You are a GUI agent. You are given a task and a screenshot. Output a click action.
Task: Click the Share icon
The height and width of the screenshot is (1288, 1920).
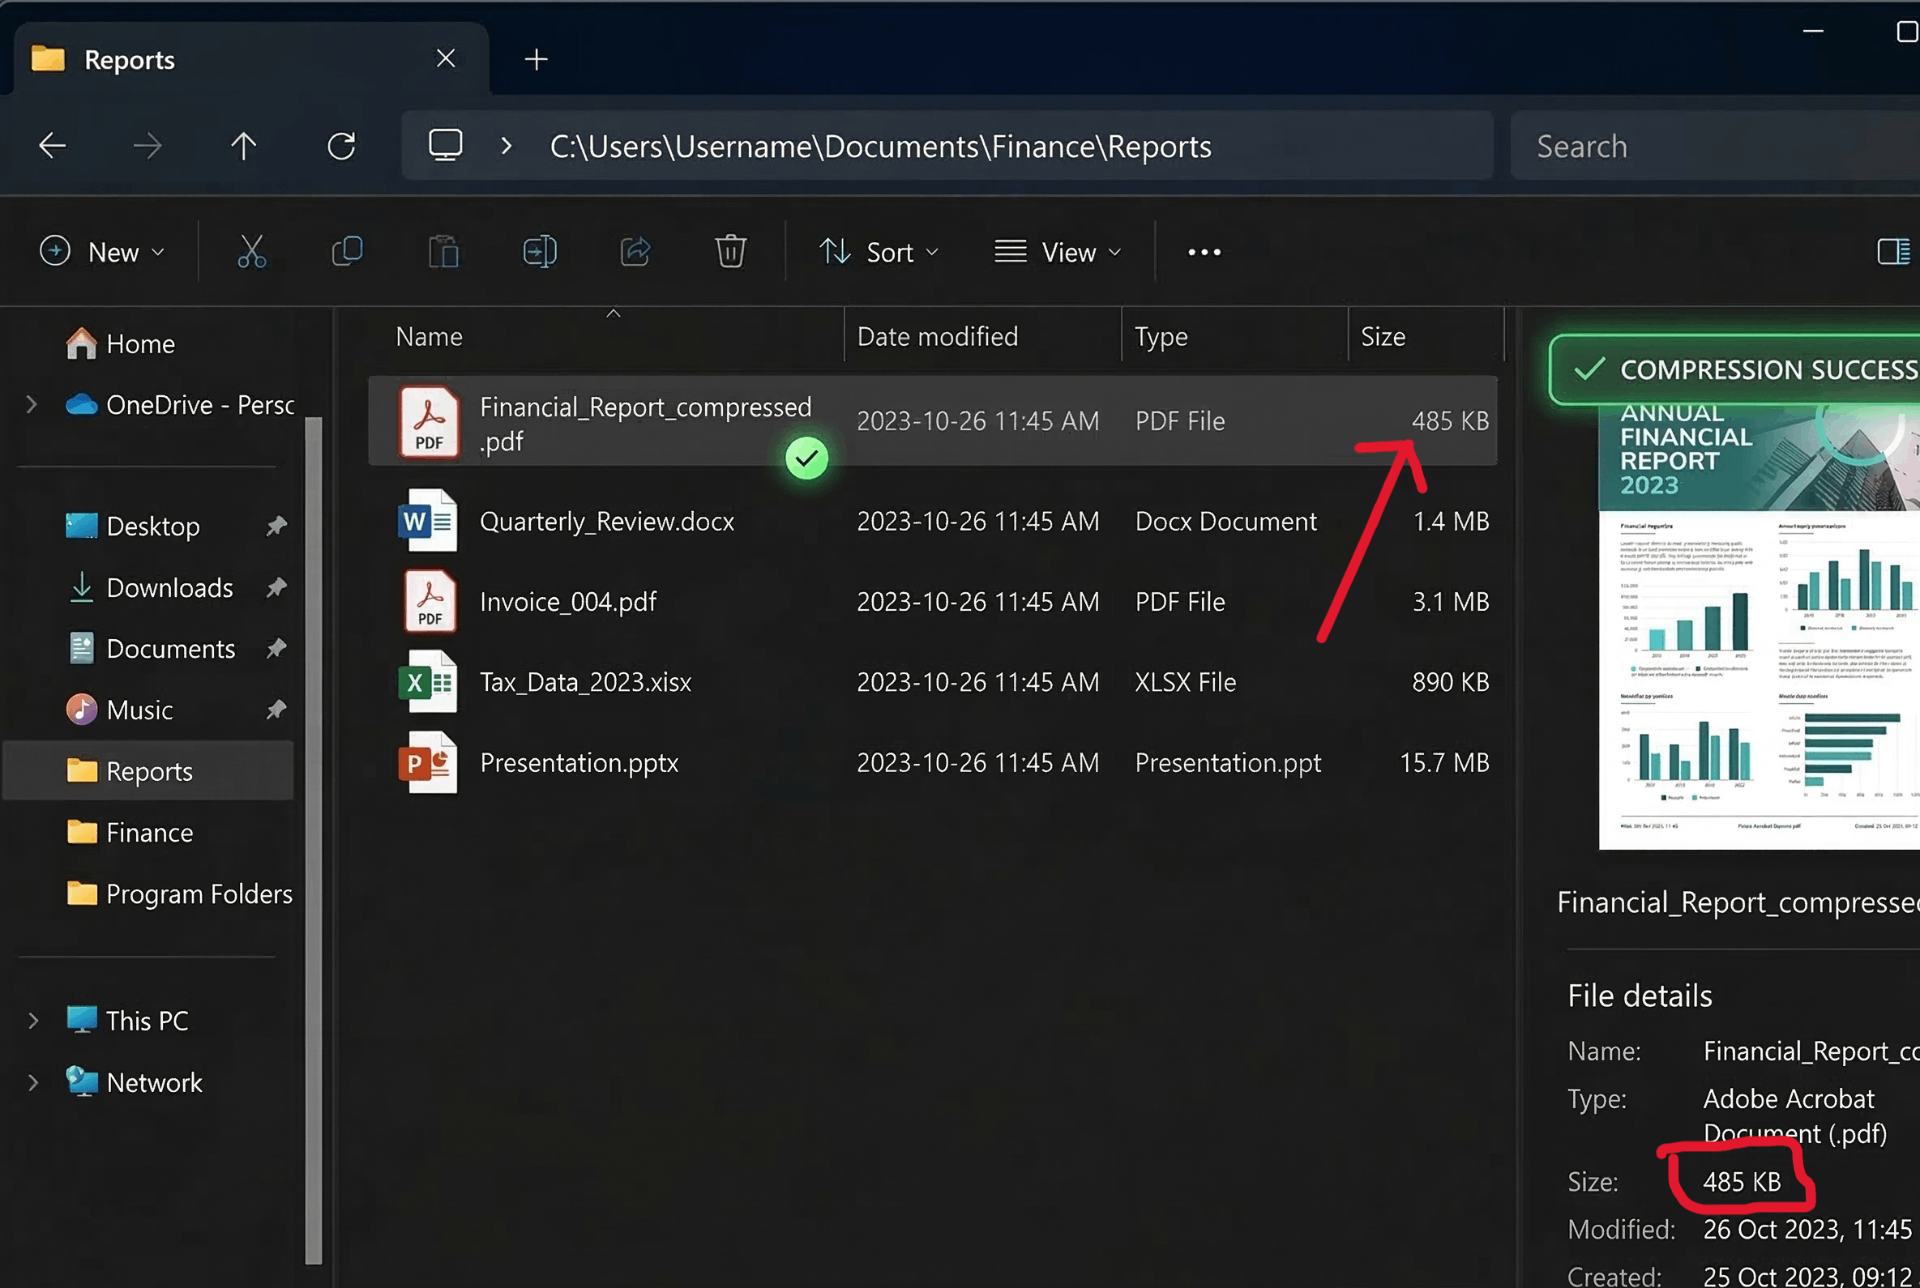pos(635,251)
